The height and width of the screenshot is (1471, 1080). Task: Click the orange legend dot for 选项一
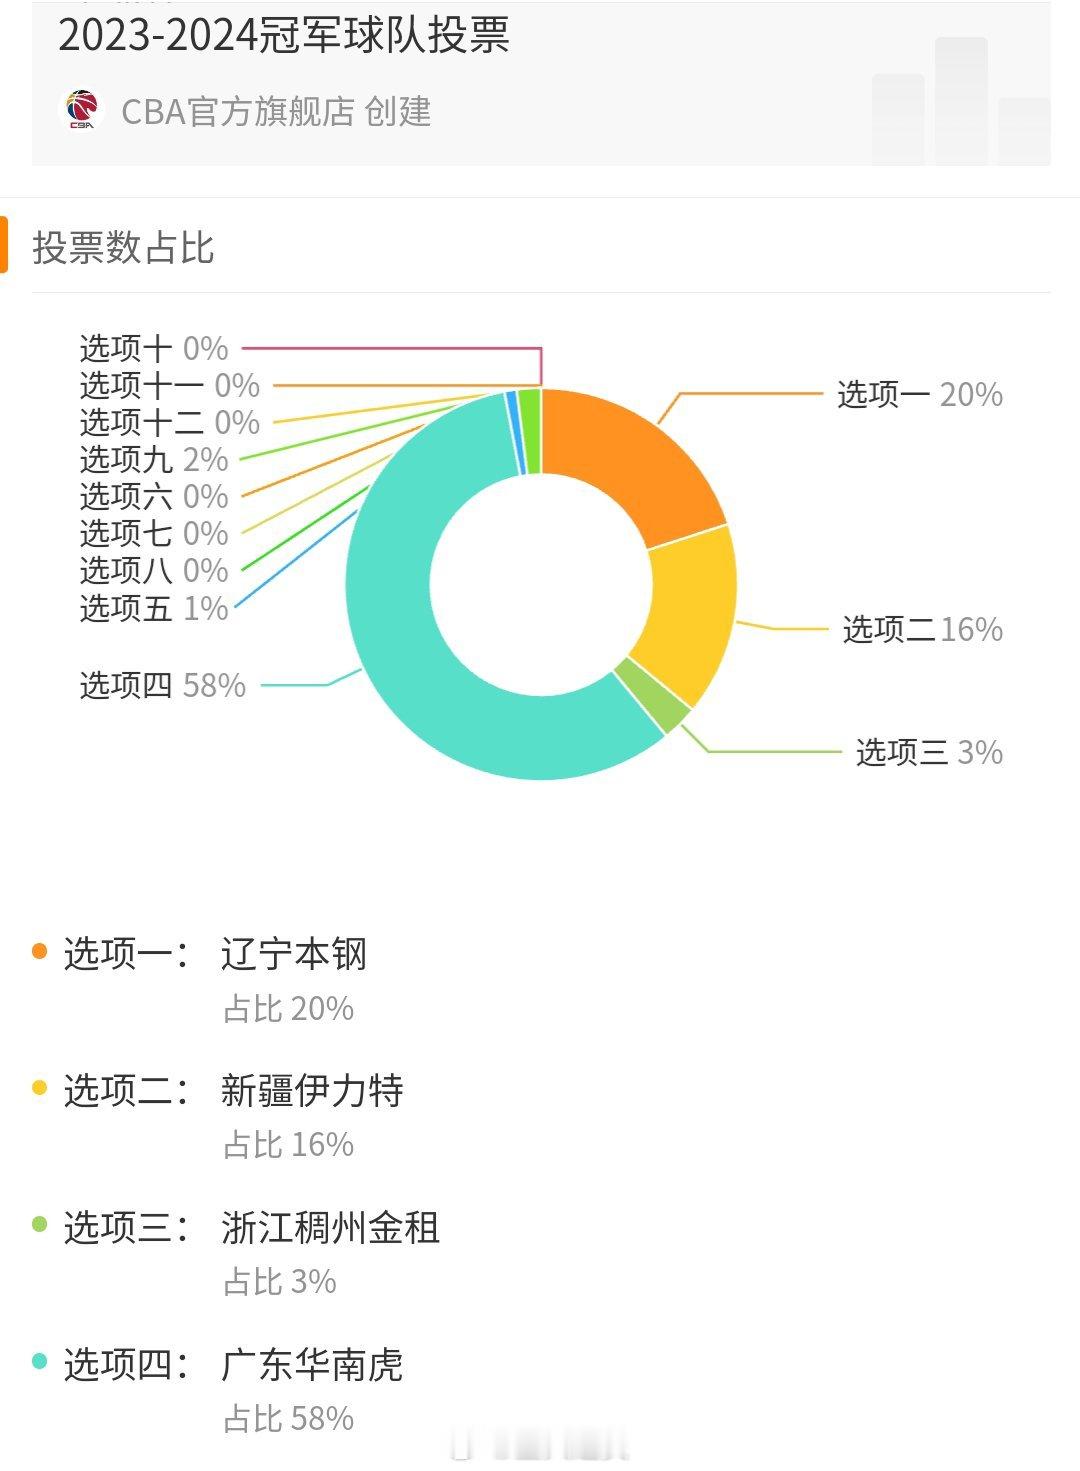click(x=40, y=951)
